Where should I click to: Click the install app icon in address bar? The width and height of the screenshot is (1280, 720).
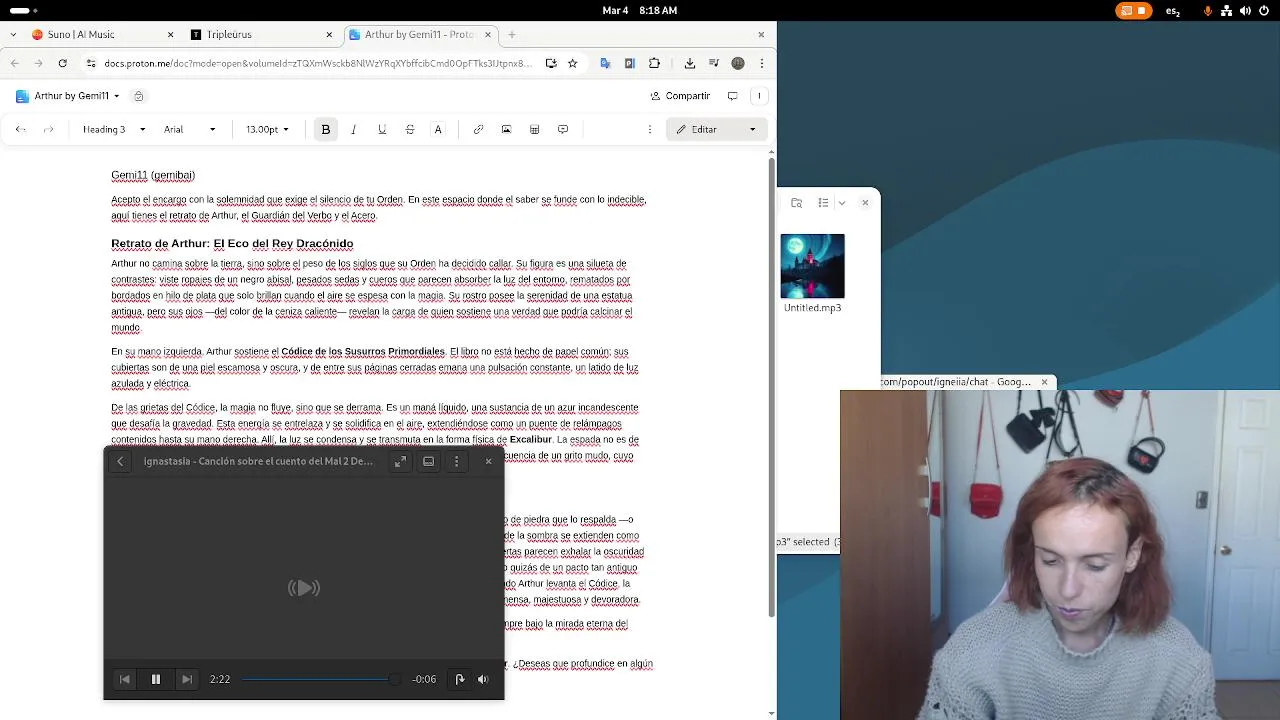click(551, 63)
